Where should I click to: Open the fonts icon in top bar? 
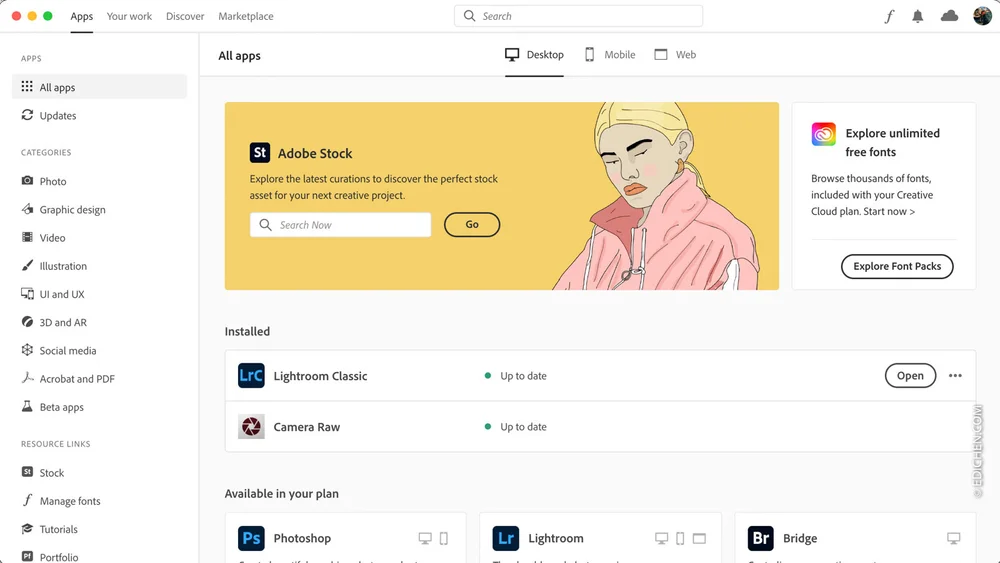click(x=889, y=17)
